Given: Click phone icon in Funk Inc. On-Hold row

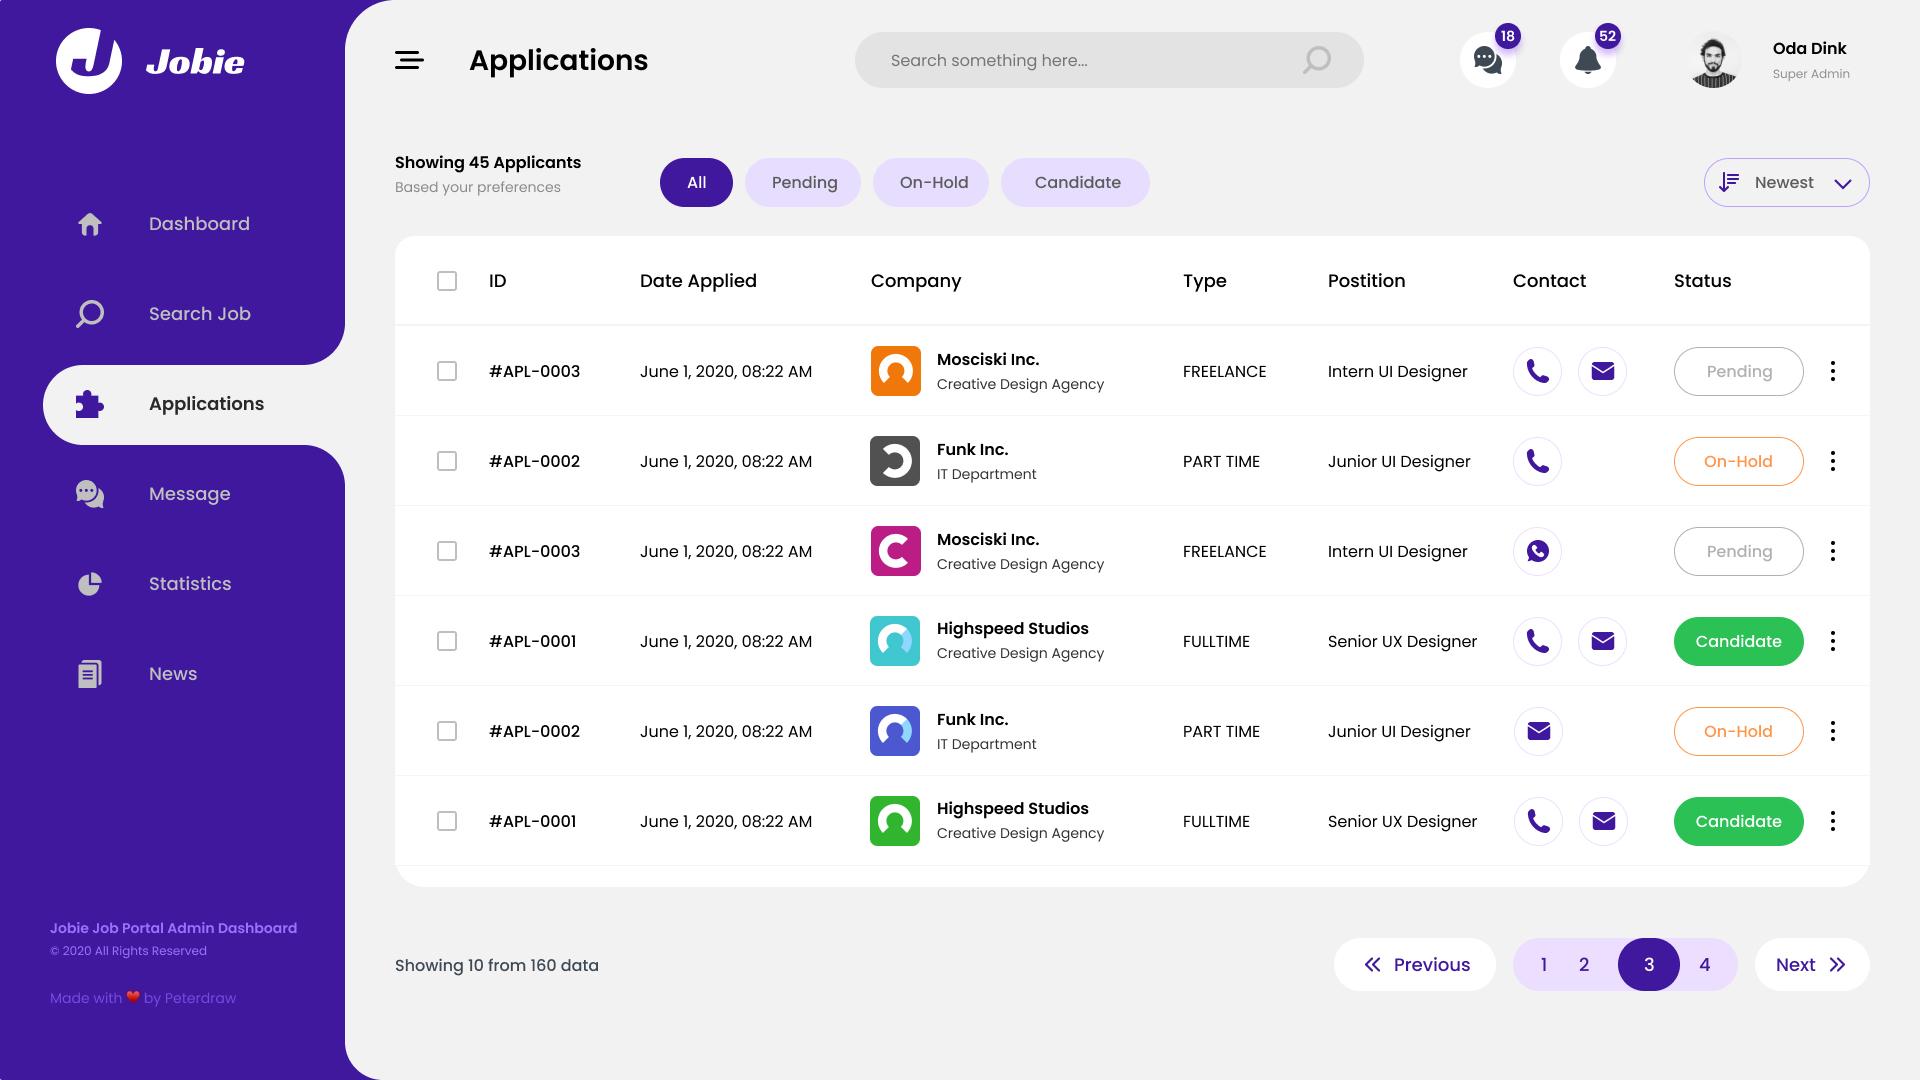Looking at the screenshot, I should [x=1537, y=462].
